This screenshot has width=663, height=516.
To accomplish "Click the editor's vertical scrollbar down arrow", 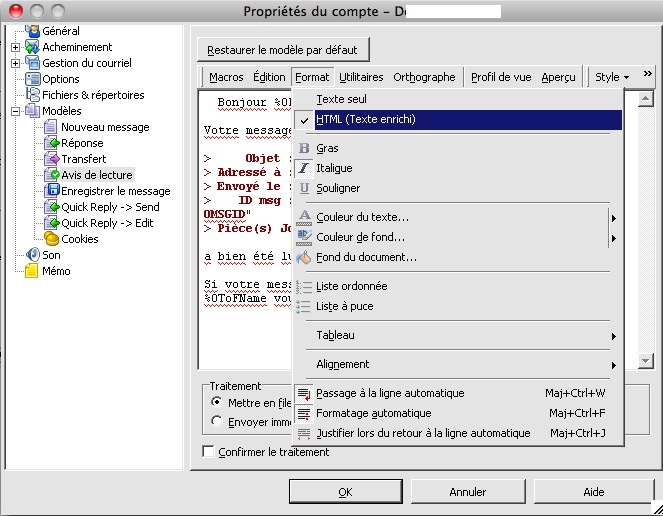I will (x=645, y=361).
